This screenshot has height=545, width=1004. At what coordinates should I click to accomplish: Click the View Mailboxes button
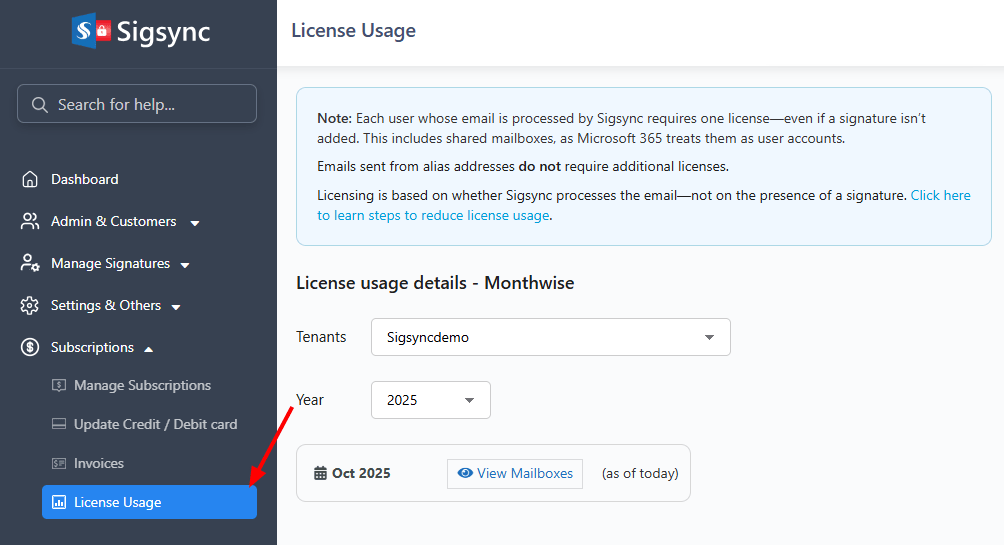515,474
